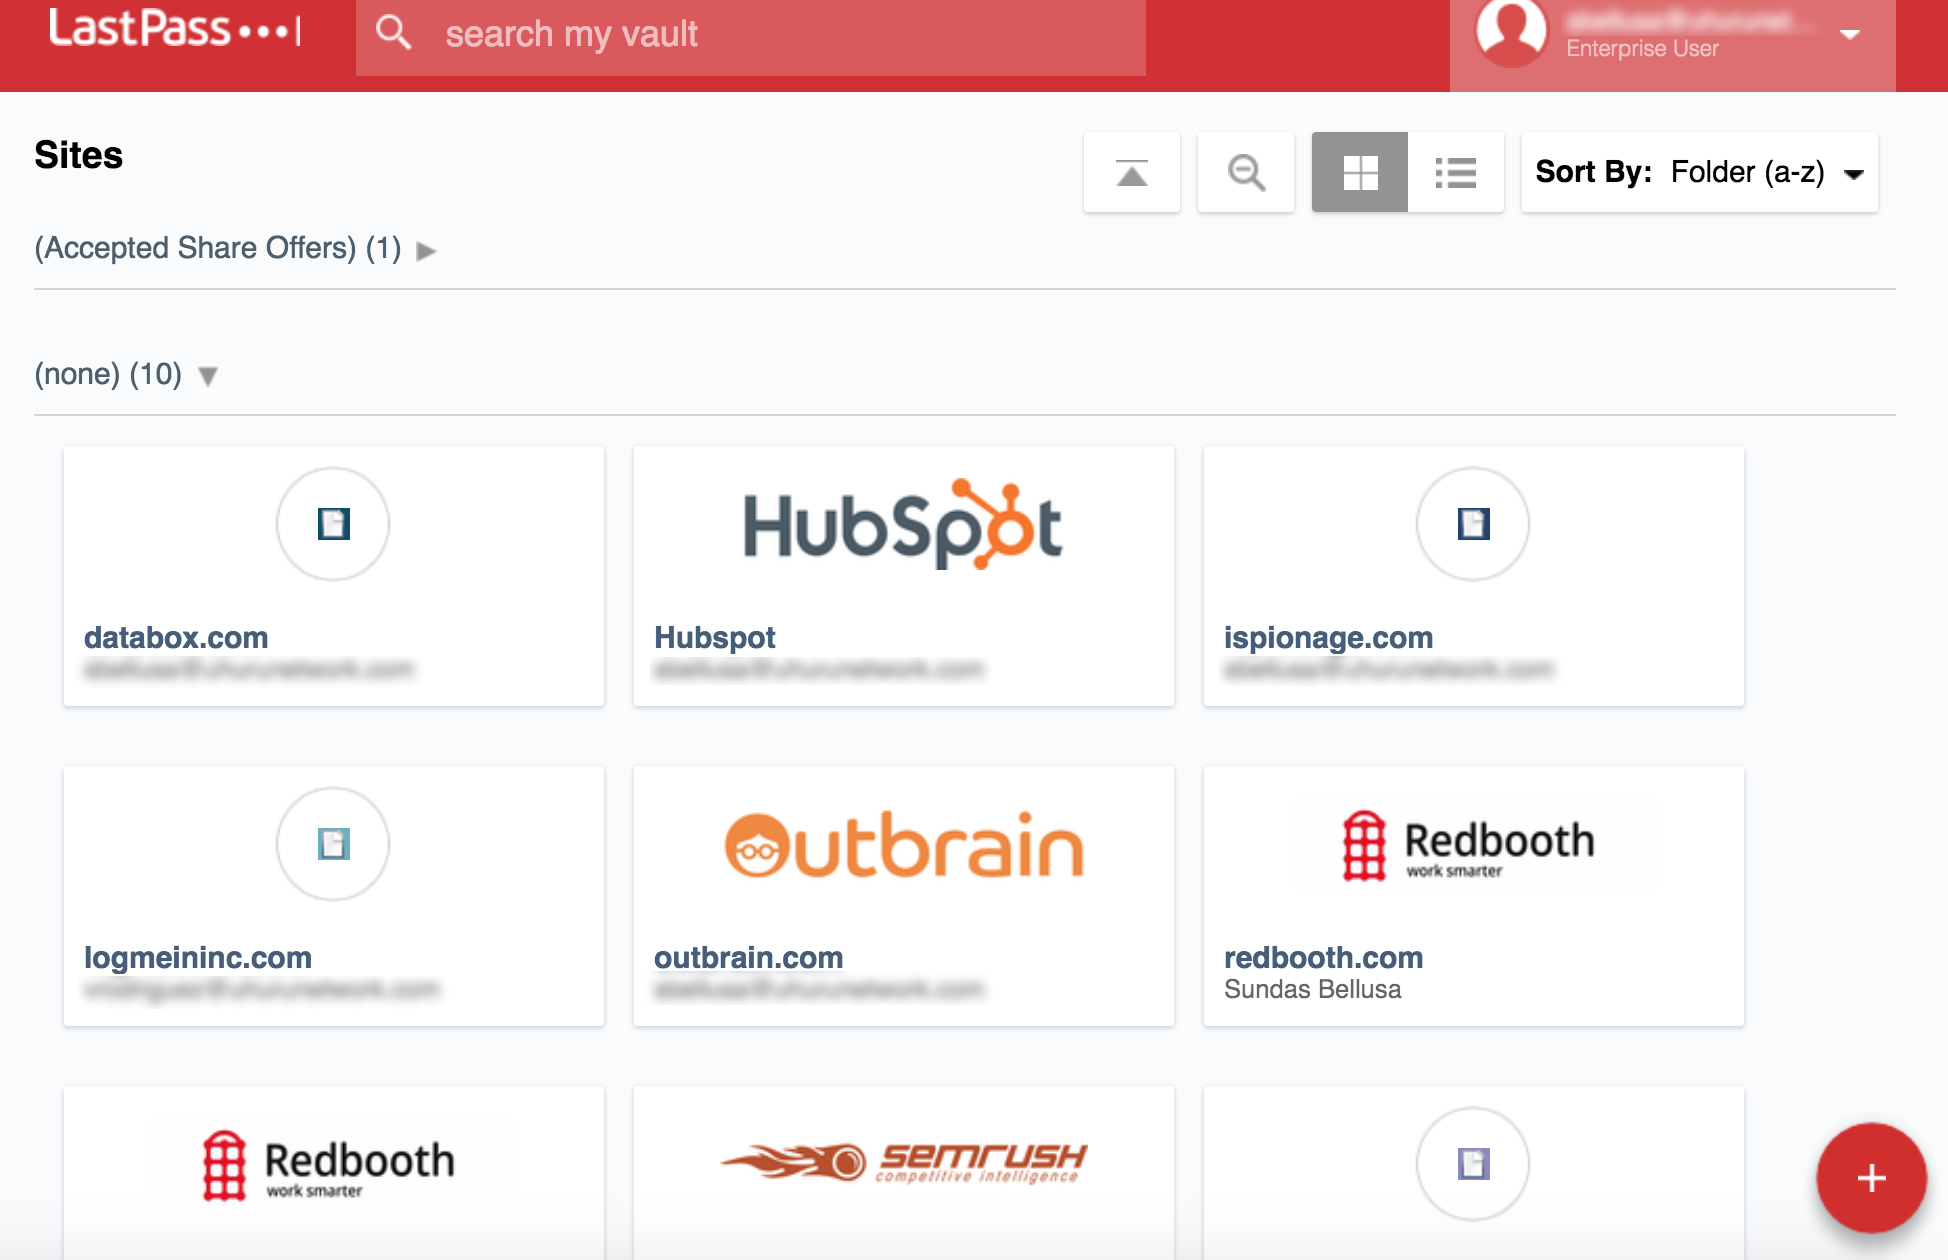Click the HubSpot logo
1948x1260 pixels.
(903, 524)
